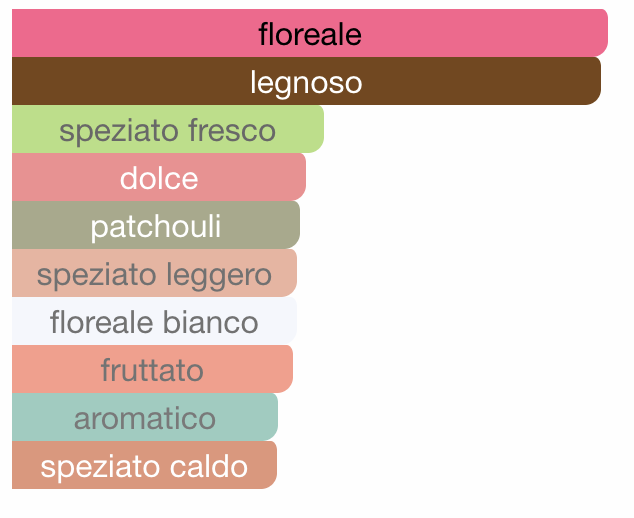Select the dolce accord bar
The width and height of the screenshot is (634, 518).
pyautogui.click(x=159, y=177)
